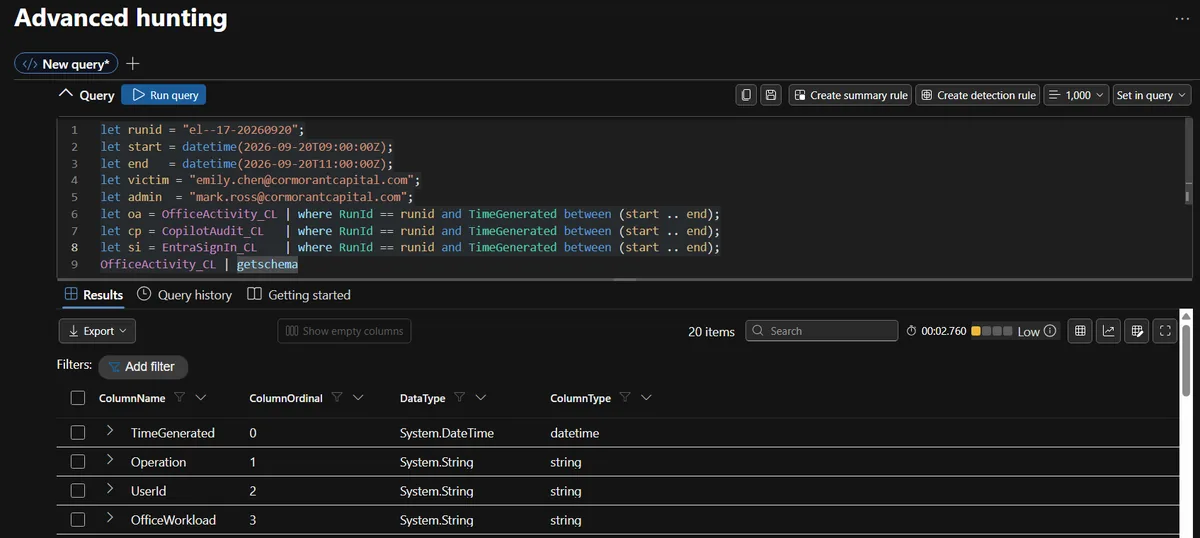Select all rows with the header checkbox
This screenshot has width=1200, height=538.
[x=78, y=398]
